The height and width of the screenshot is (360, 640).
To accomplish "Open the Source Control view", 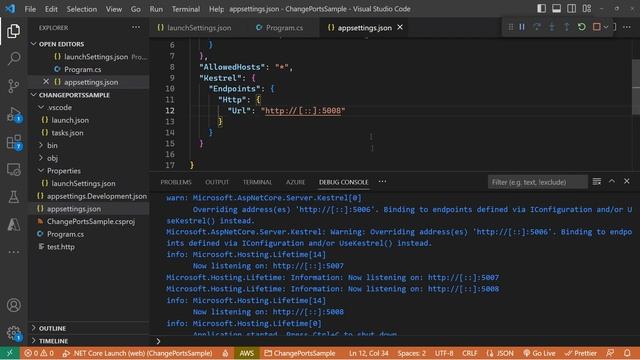I will click(13, 86).
